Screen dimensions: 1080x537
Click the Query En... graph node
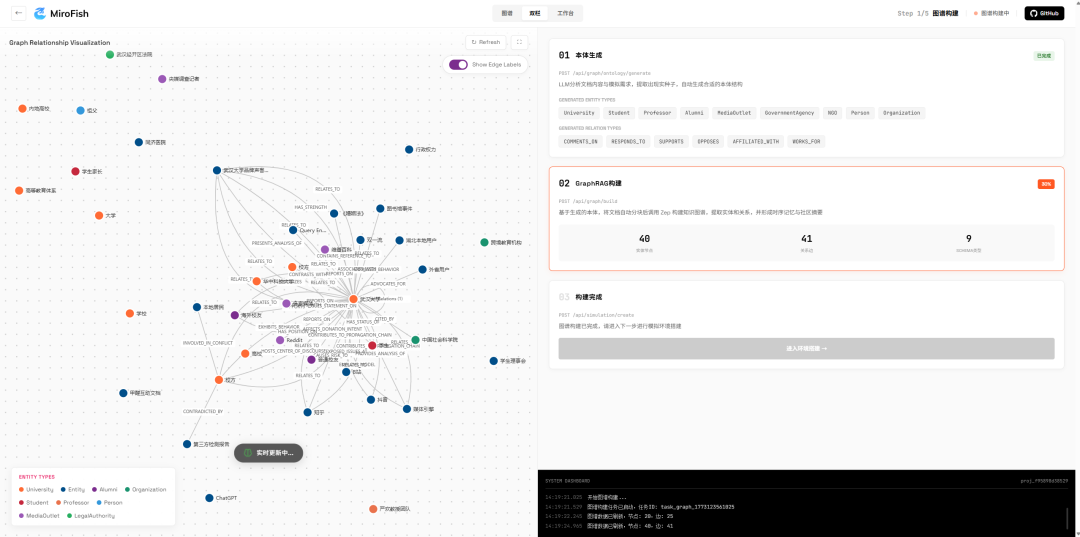(x=293, y=230)
